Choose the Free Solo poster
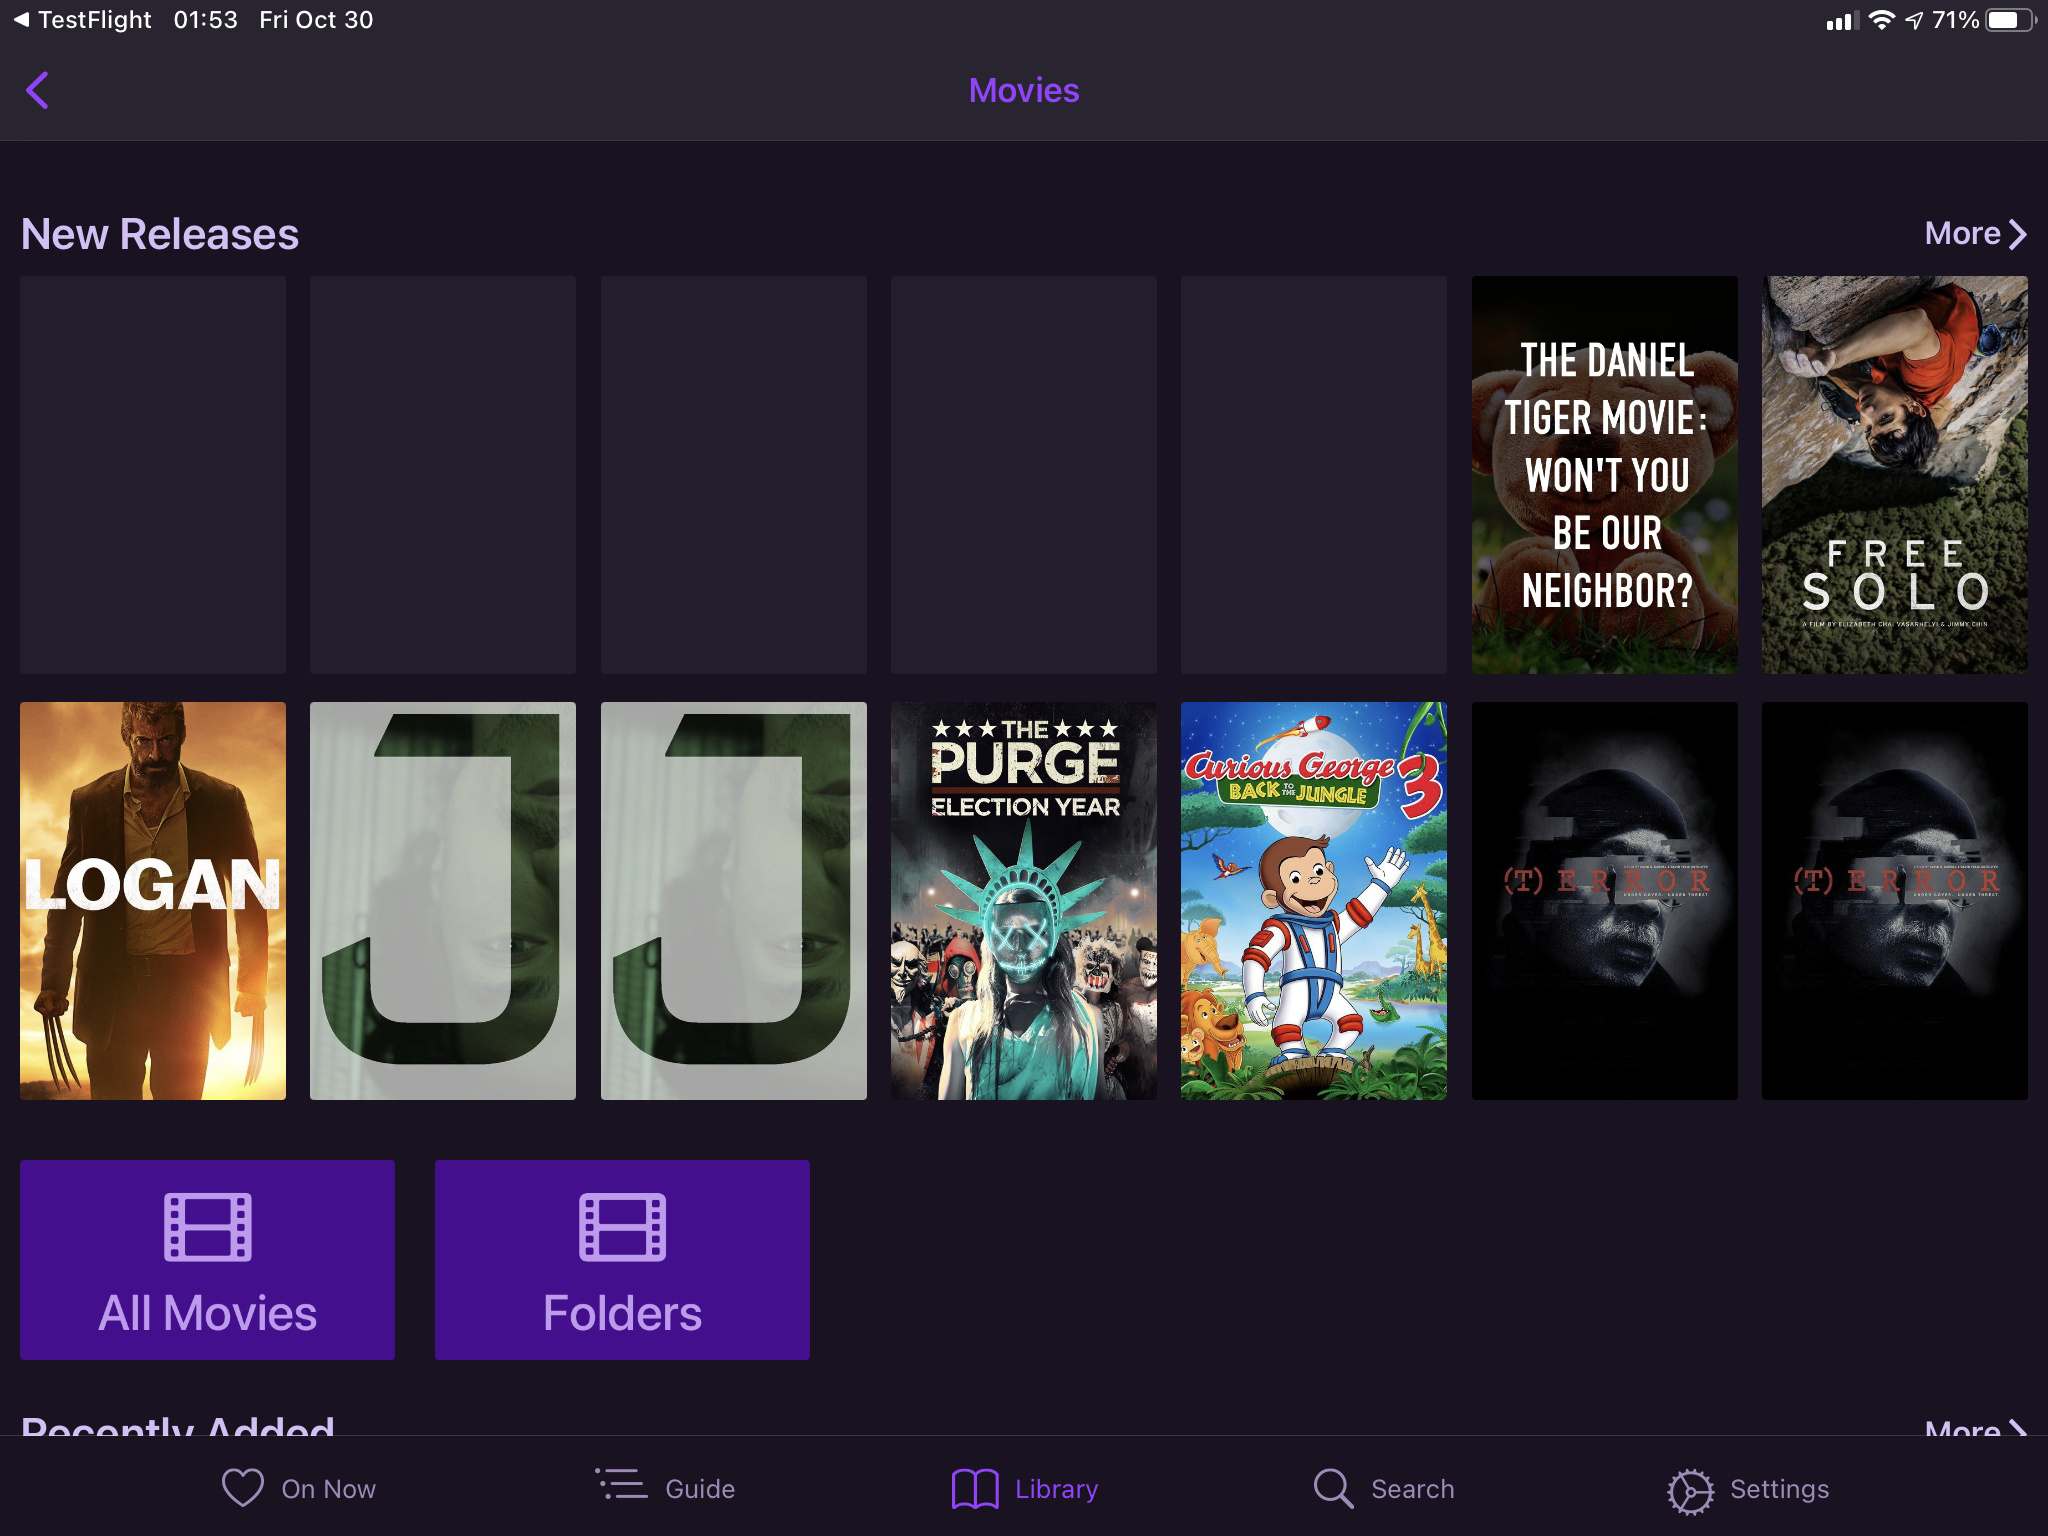This screenshot has height=1536, width=2048. [1894, 474]
